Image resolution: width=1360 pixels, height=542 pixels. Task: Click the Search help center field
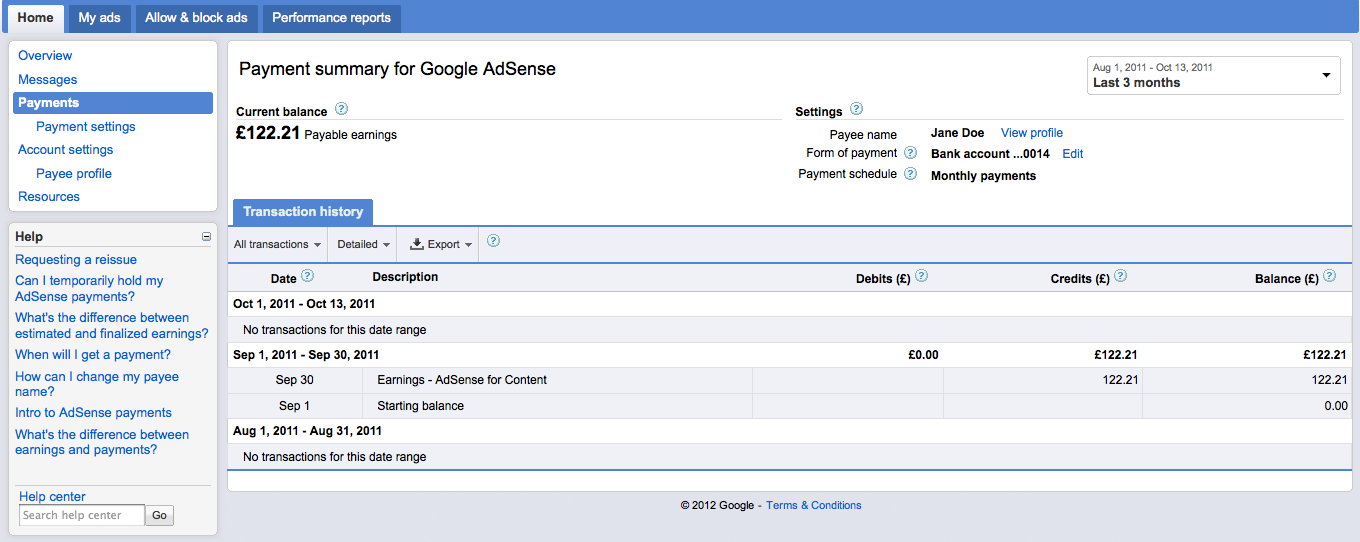(x=82, y=515)
